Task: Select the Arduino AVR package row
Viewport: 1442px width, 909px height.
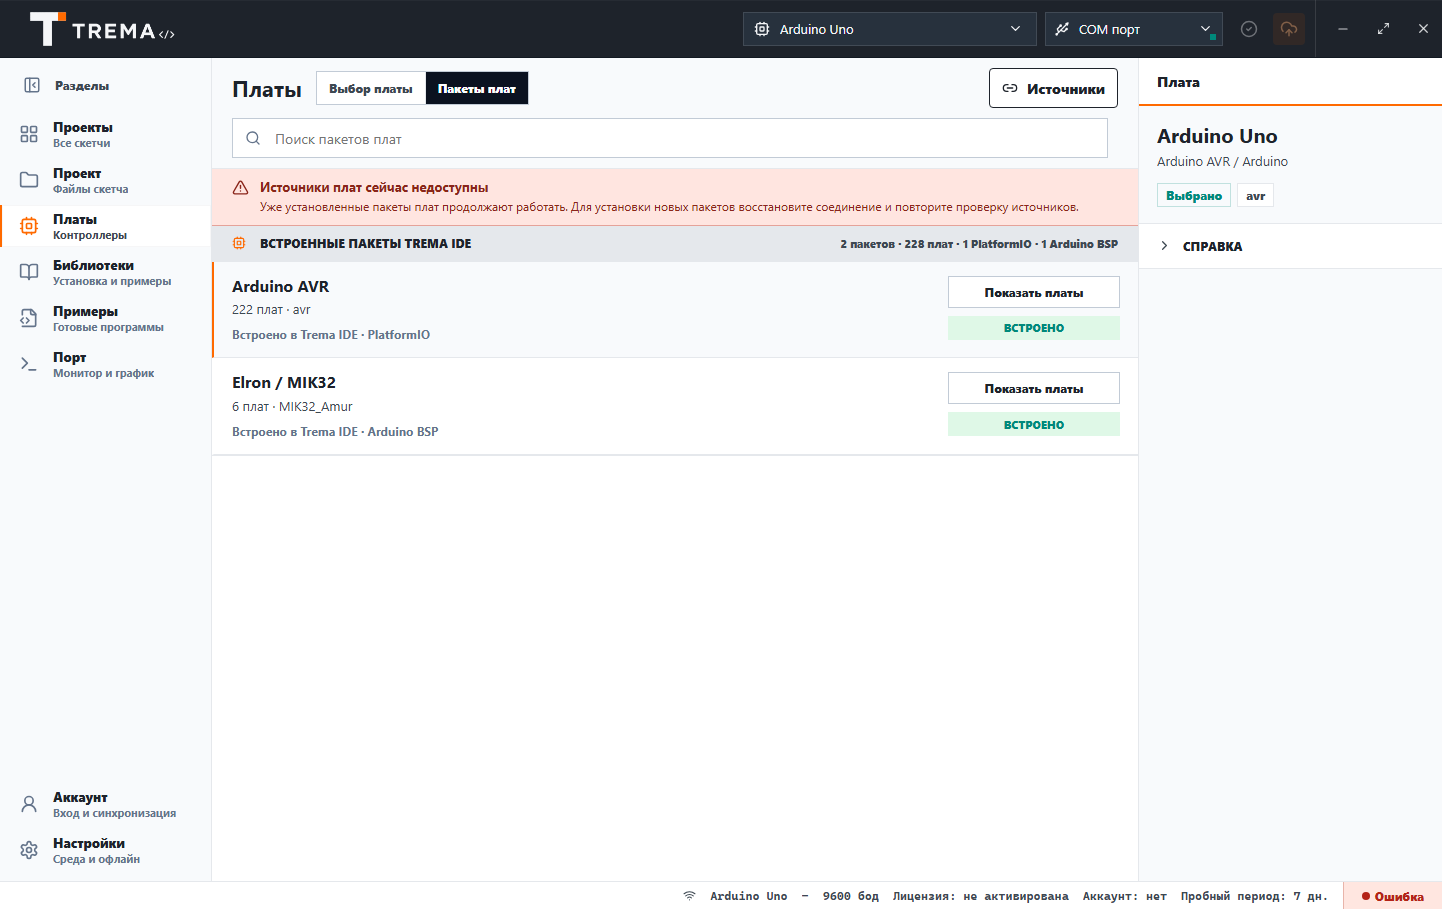Action: [675, 310]
